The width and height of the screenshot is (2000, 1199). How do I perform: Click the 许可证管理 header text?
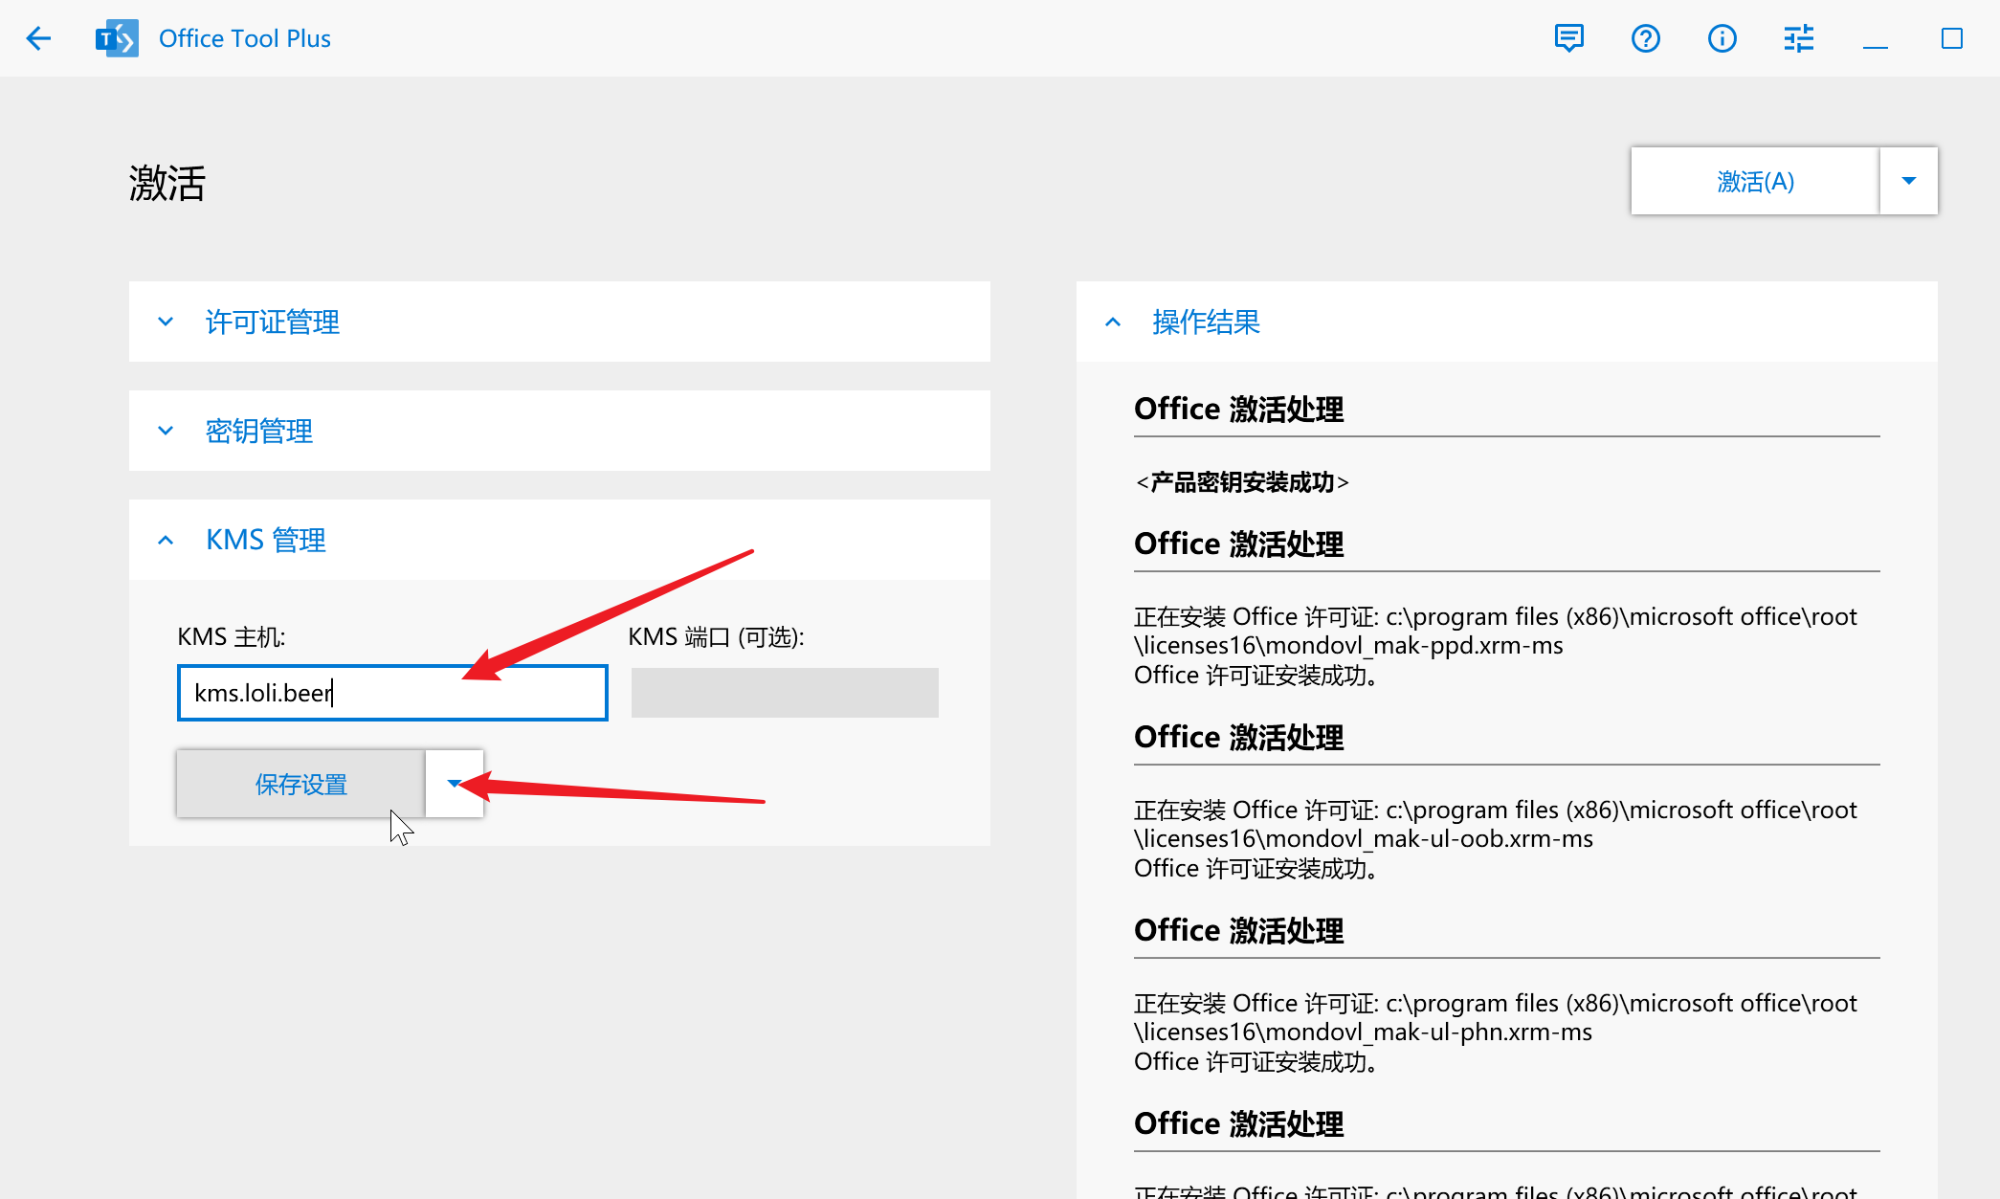click(x=272, y=322)
